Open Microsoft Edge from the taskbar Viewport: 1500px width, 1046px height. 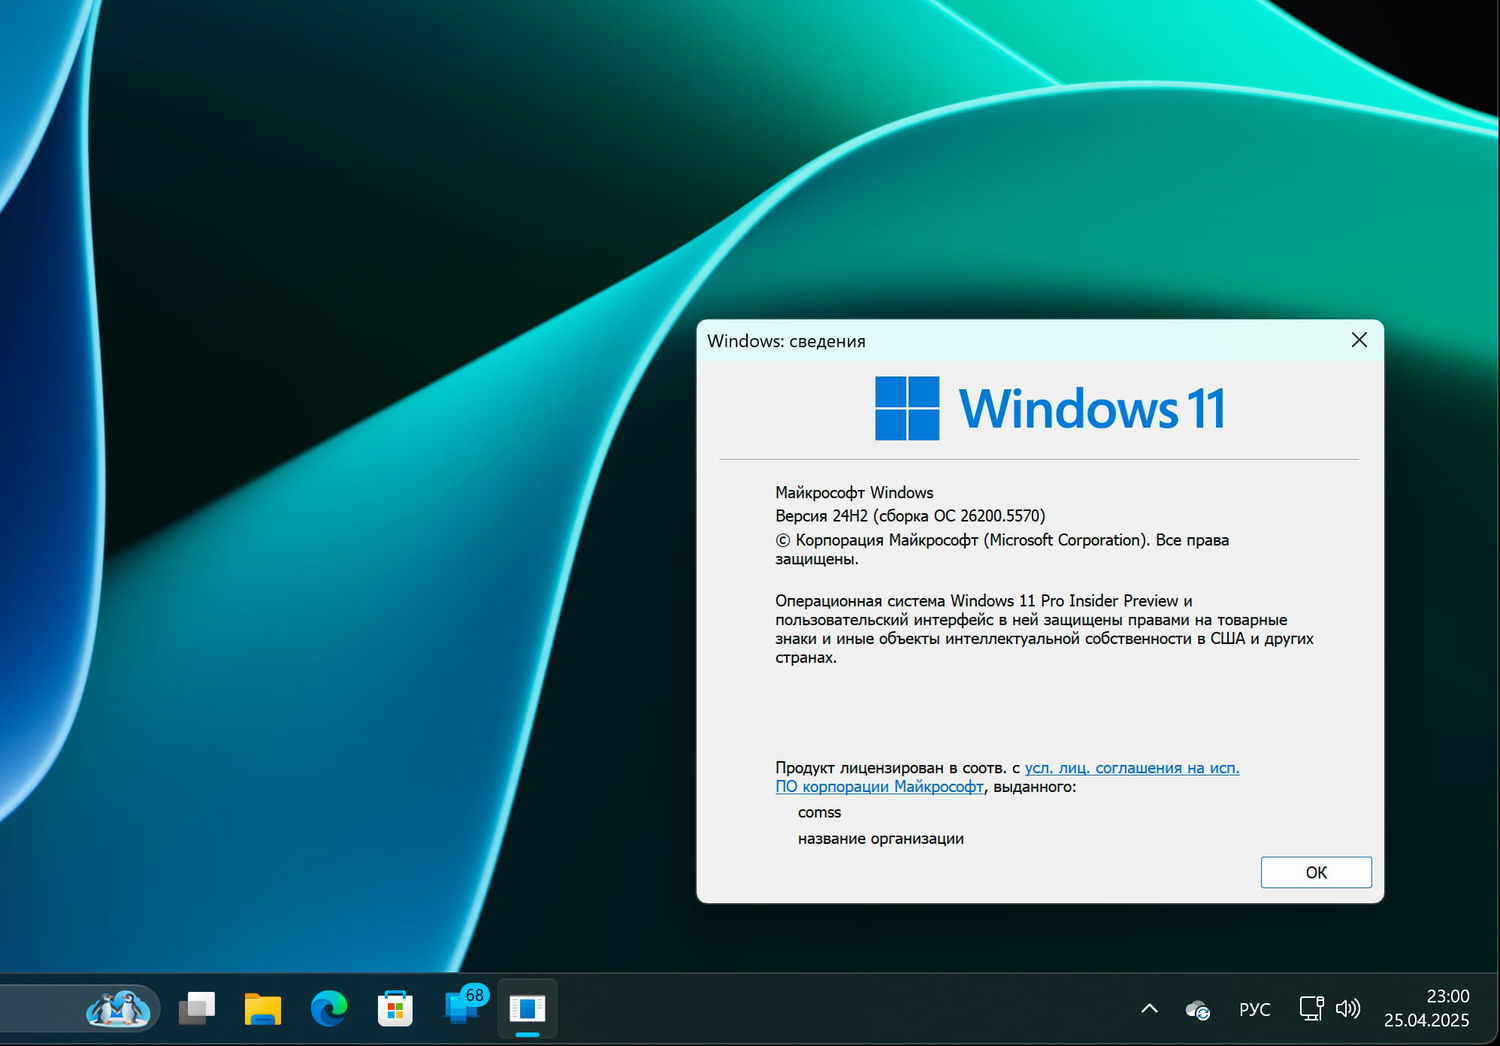pos(329,1008)
